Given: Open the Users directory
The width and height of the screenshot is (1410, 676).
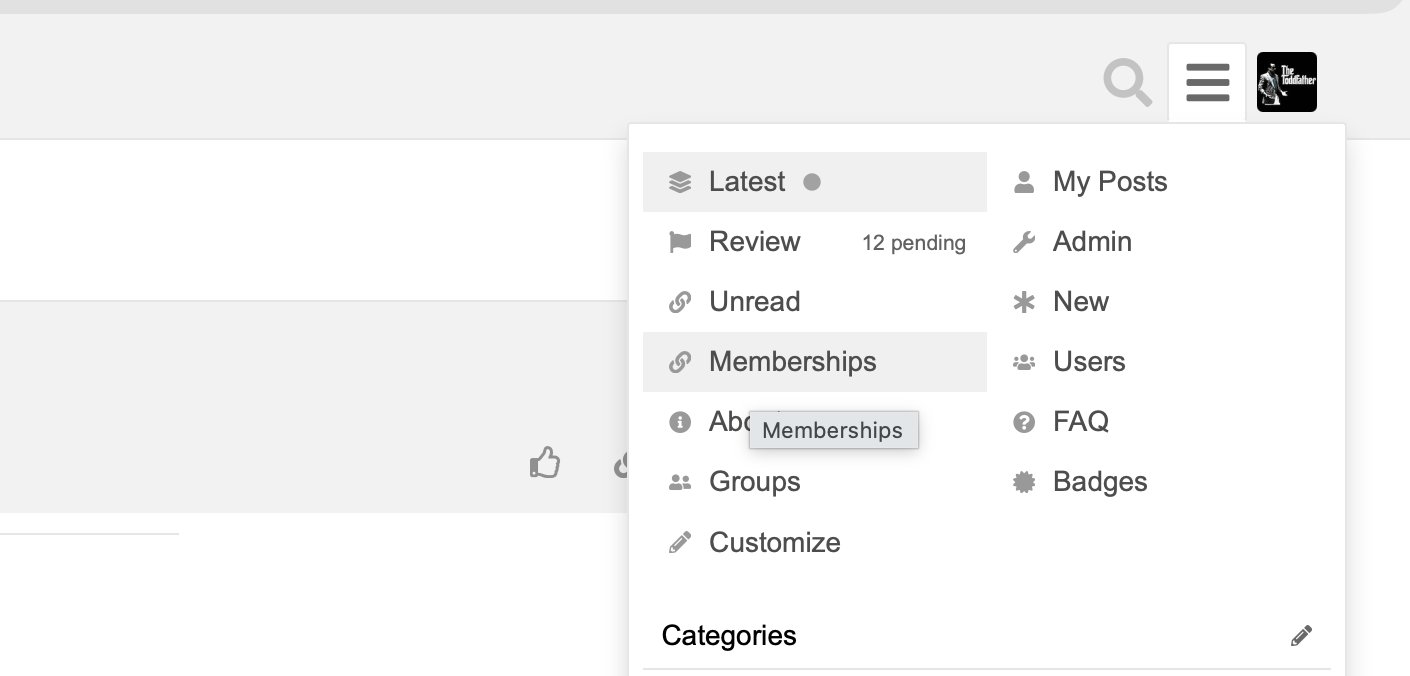Looking at the screenshot, I should click(1088, 362).
